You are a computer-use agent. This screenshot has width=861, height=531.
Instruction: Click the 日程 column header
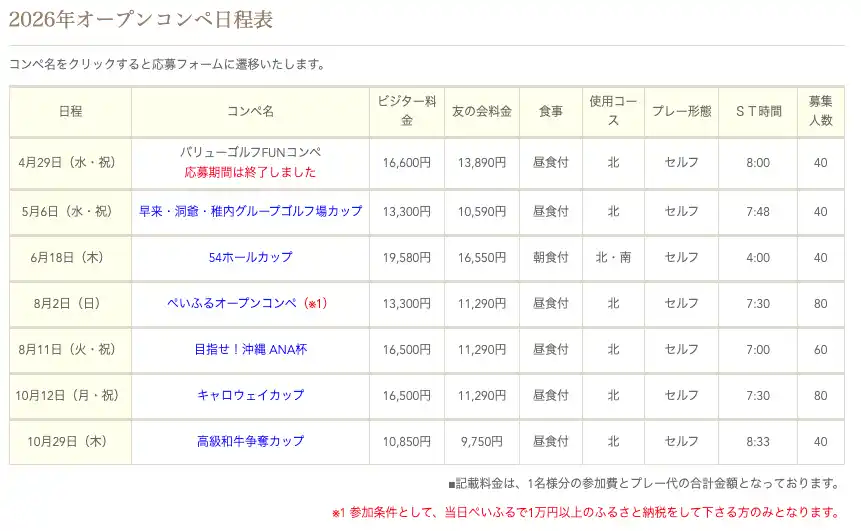pyautogui.click(x=70, y=111)
